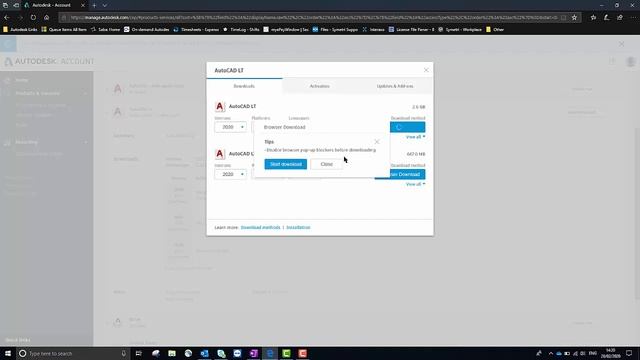640x360 pixels.
Task: Click the Close button in Tips popup
Action: click(327, 164)
